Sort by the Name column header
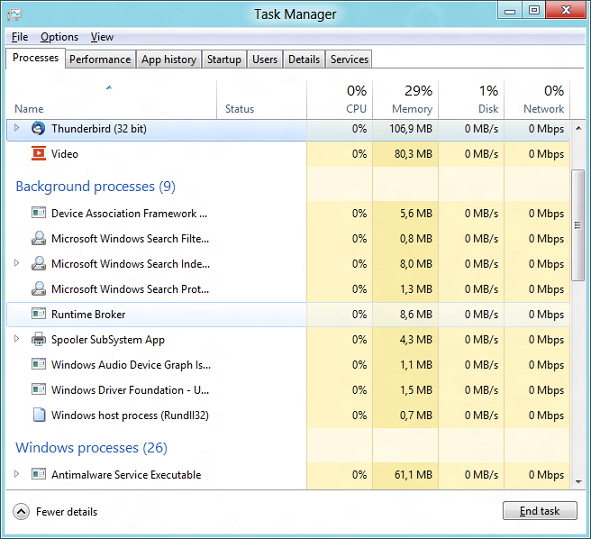 tap(111, 100)
